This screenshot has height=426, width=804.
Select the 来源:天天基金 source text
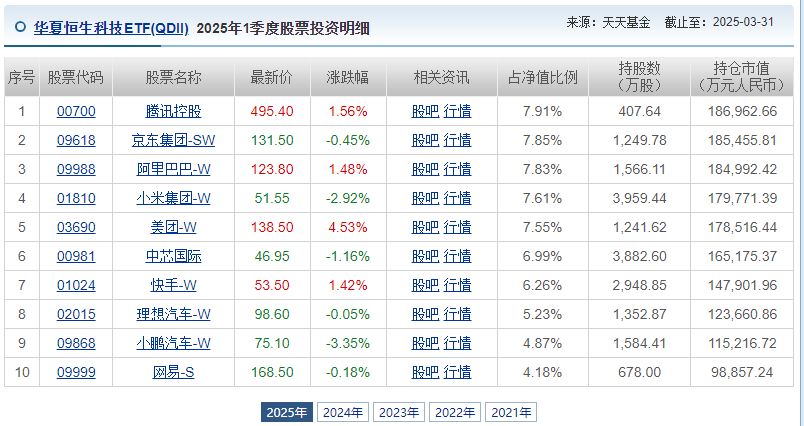point(608,22)
